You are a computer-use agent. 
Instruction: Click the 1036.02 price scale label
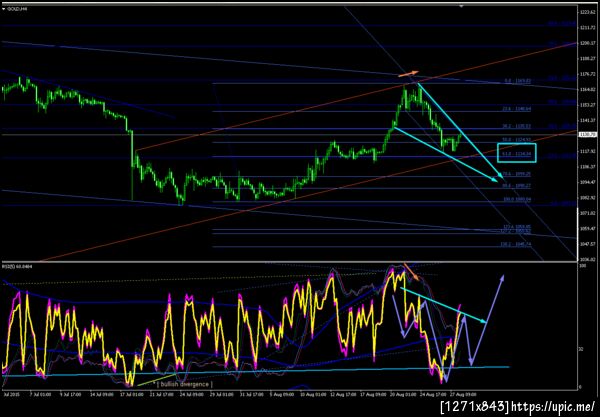[x=587, y=259]
